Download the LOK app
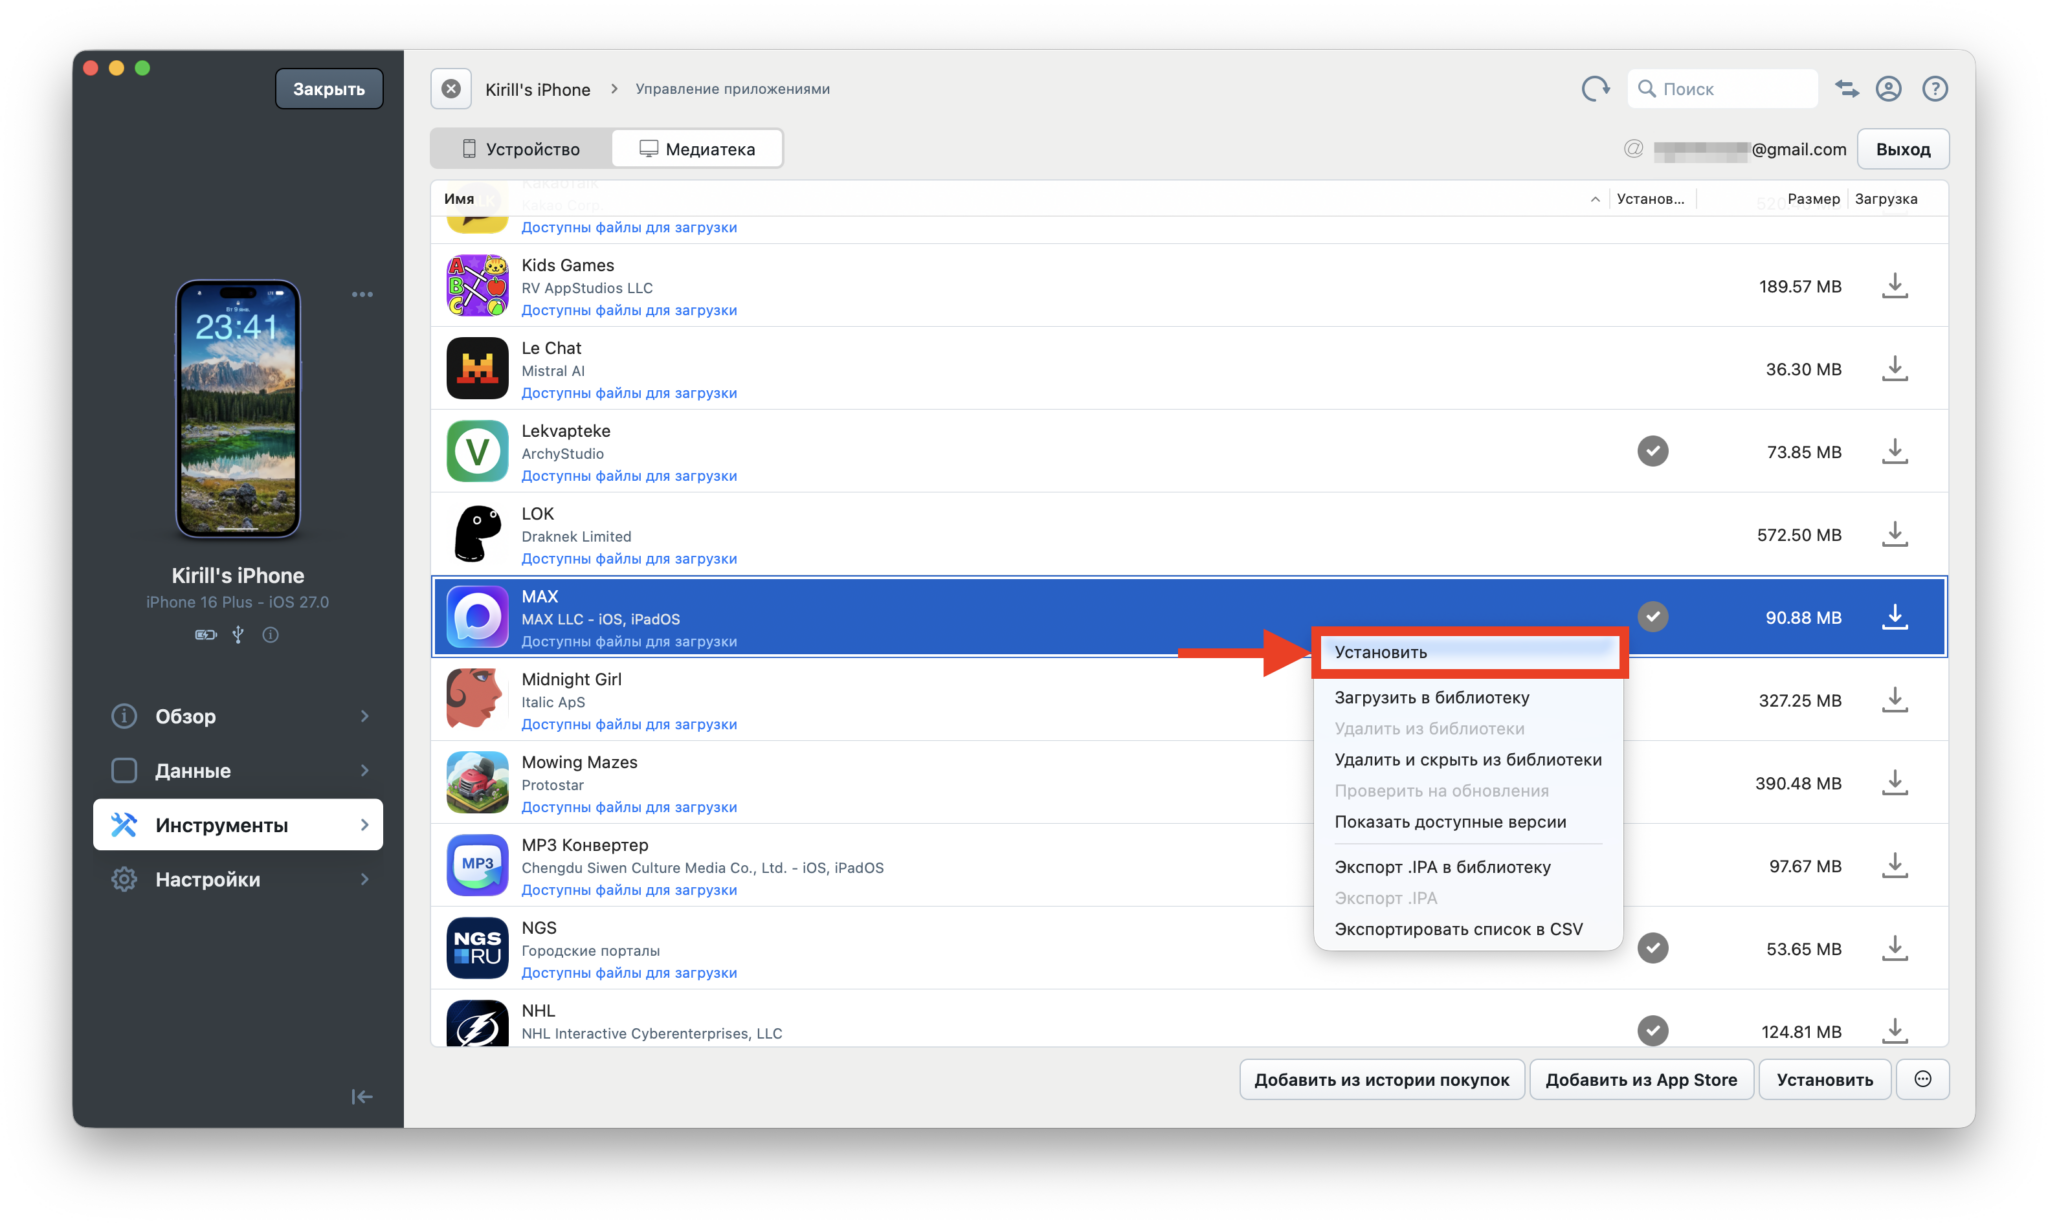This screenshot has width=2048, height=1223. coord(1894,535)
